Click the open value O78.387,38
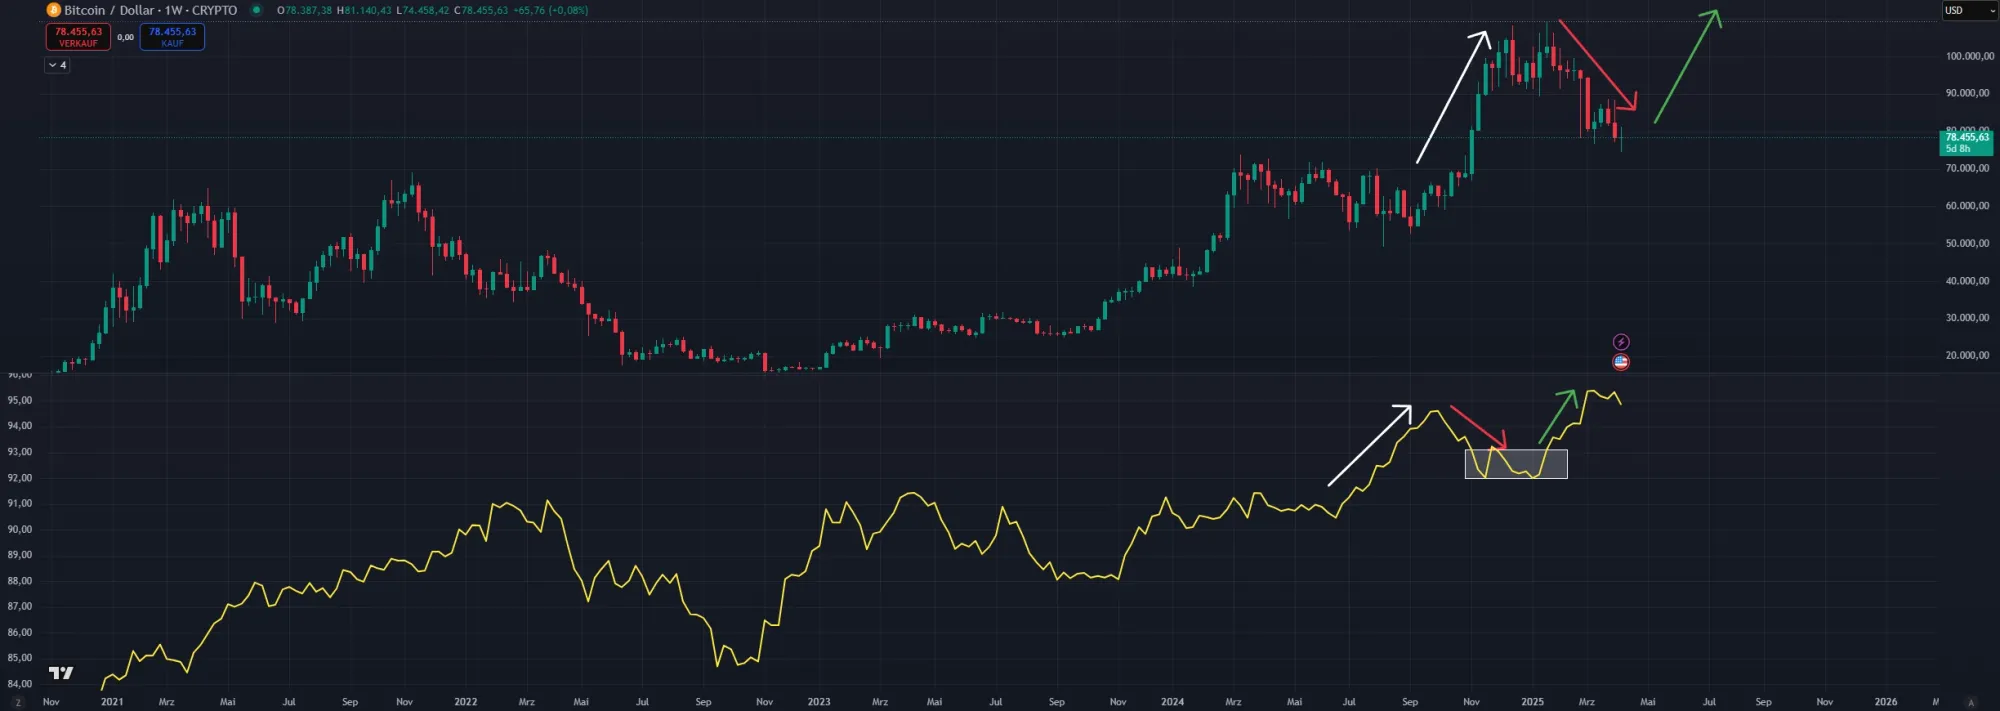The image size is (2000, 711). point(304,10)
